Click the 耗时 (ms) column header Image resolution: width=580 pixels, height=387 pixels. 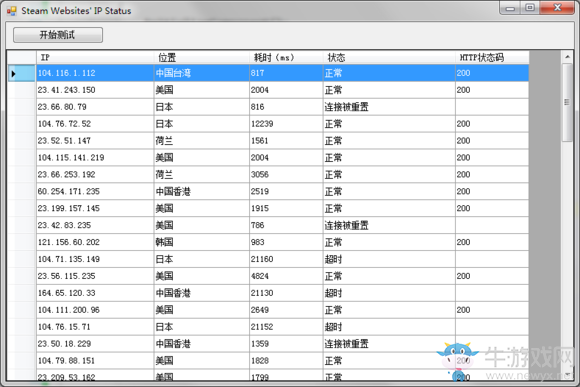tap(286, 57)
